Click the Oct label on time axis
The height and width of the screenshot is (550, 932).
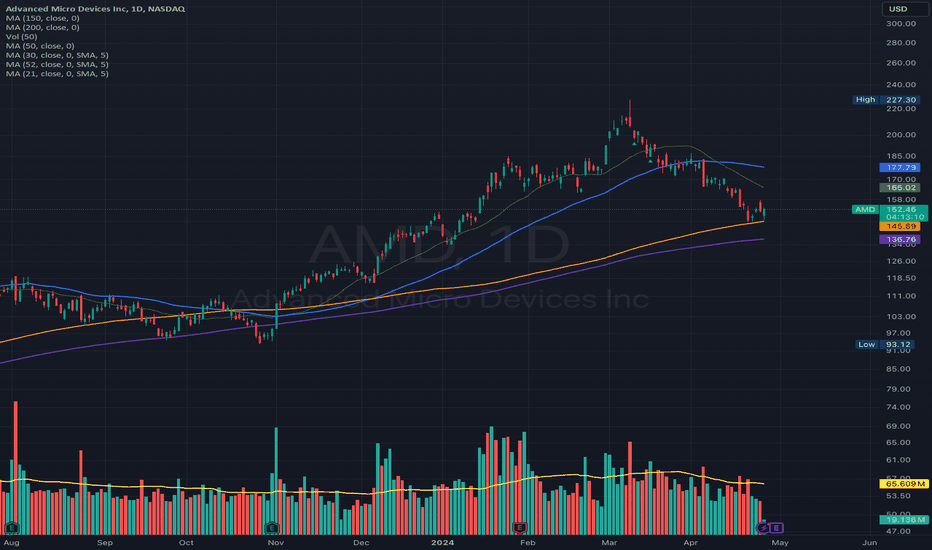(186, 542)
